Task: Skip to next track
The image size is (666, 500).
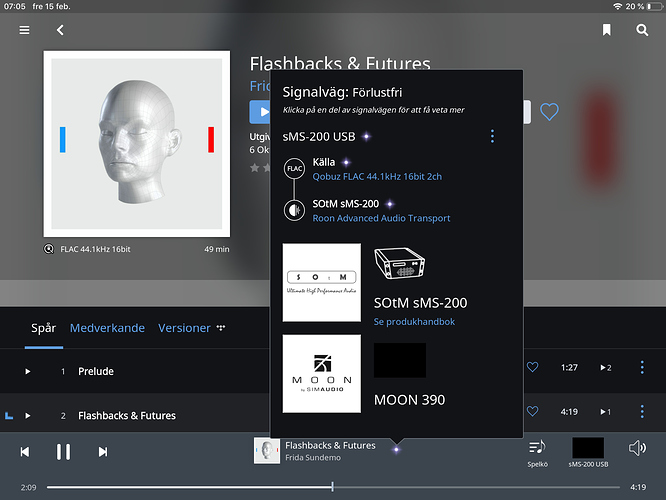Action: click(x=103, y=452)
